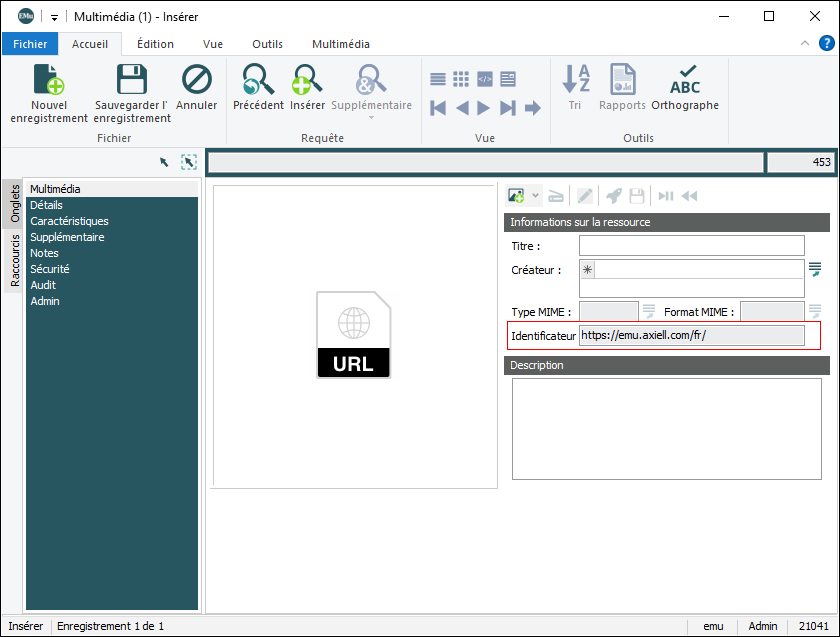The width and height of the screenshot is (840, 637).
Task: Open the Fichier menu
Action: pos(30,44)
